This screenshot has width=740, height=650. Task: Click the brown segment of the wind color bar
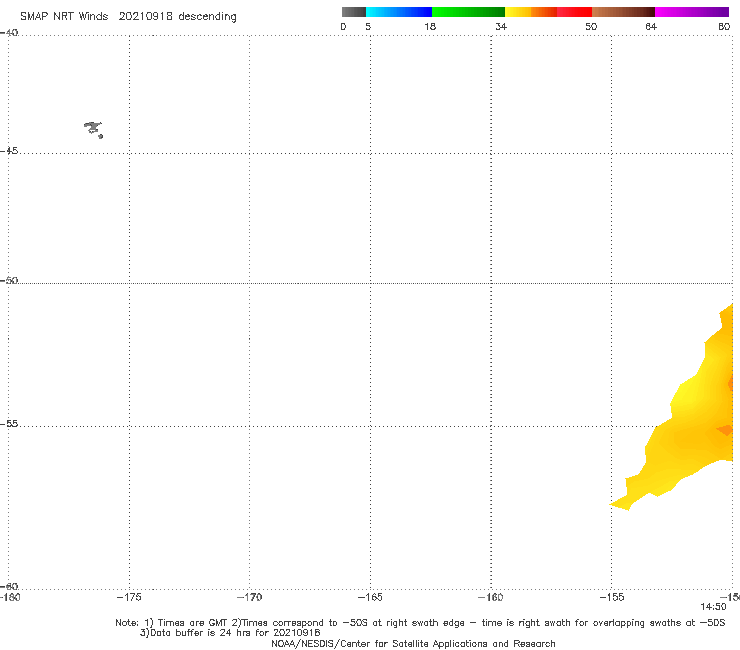(x=623, y=12)
